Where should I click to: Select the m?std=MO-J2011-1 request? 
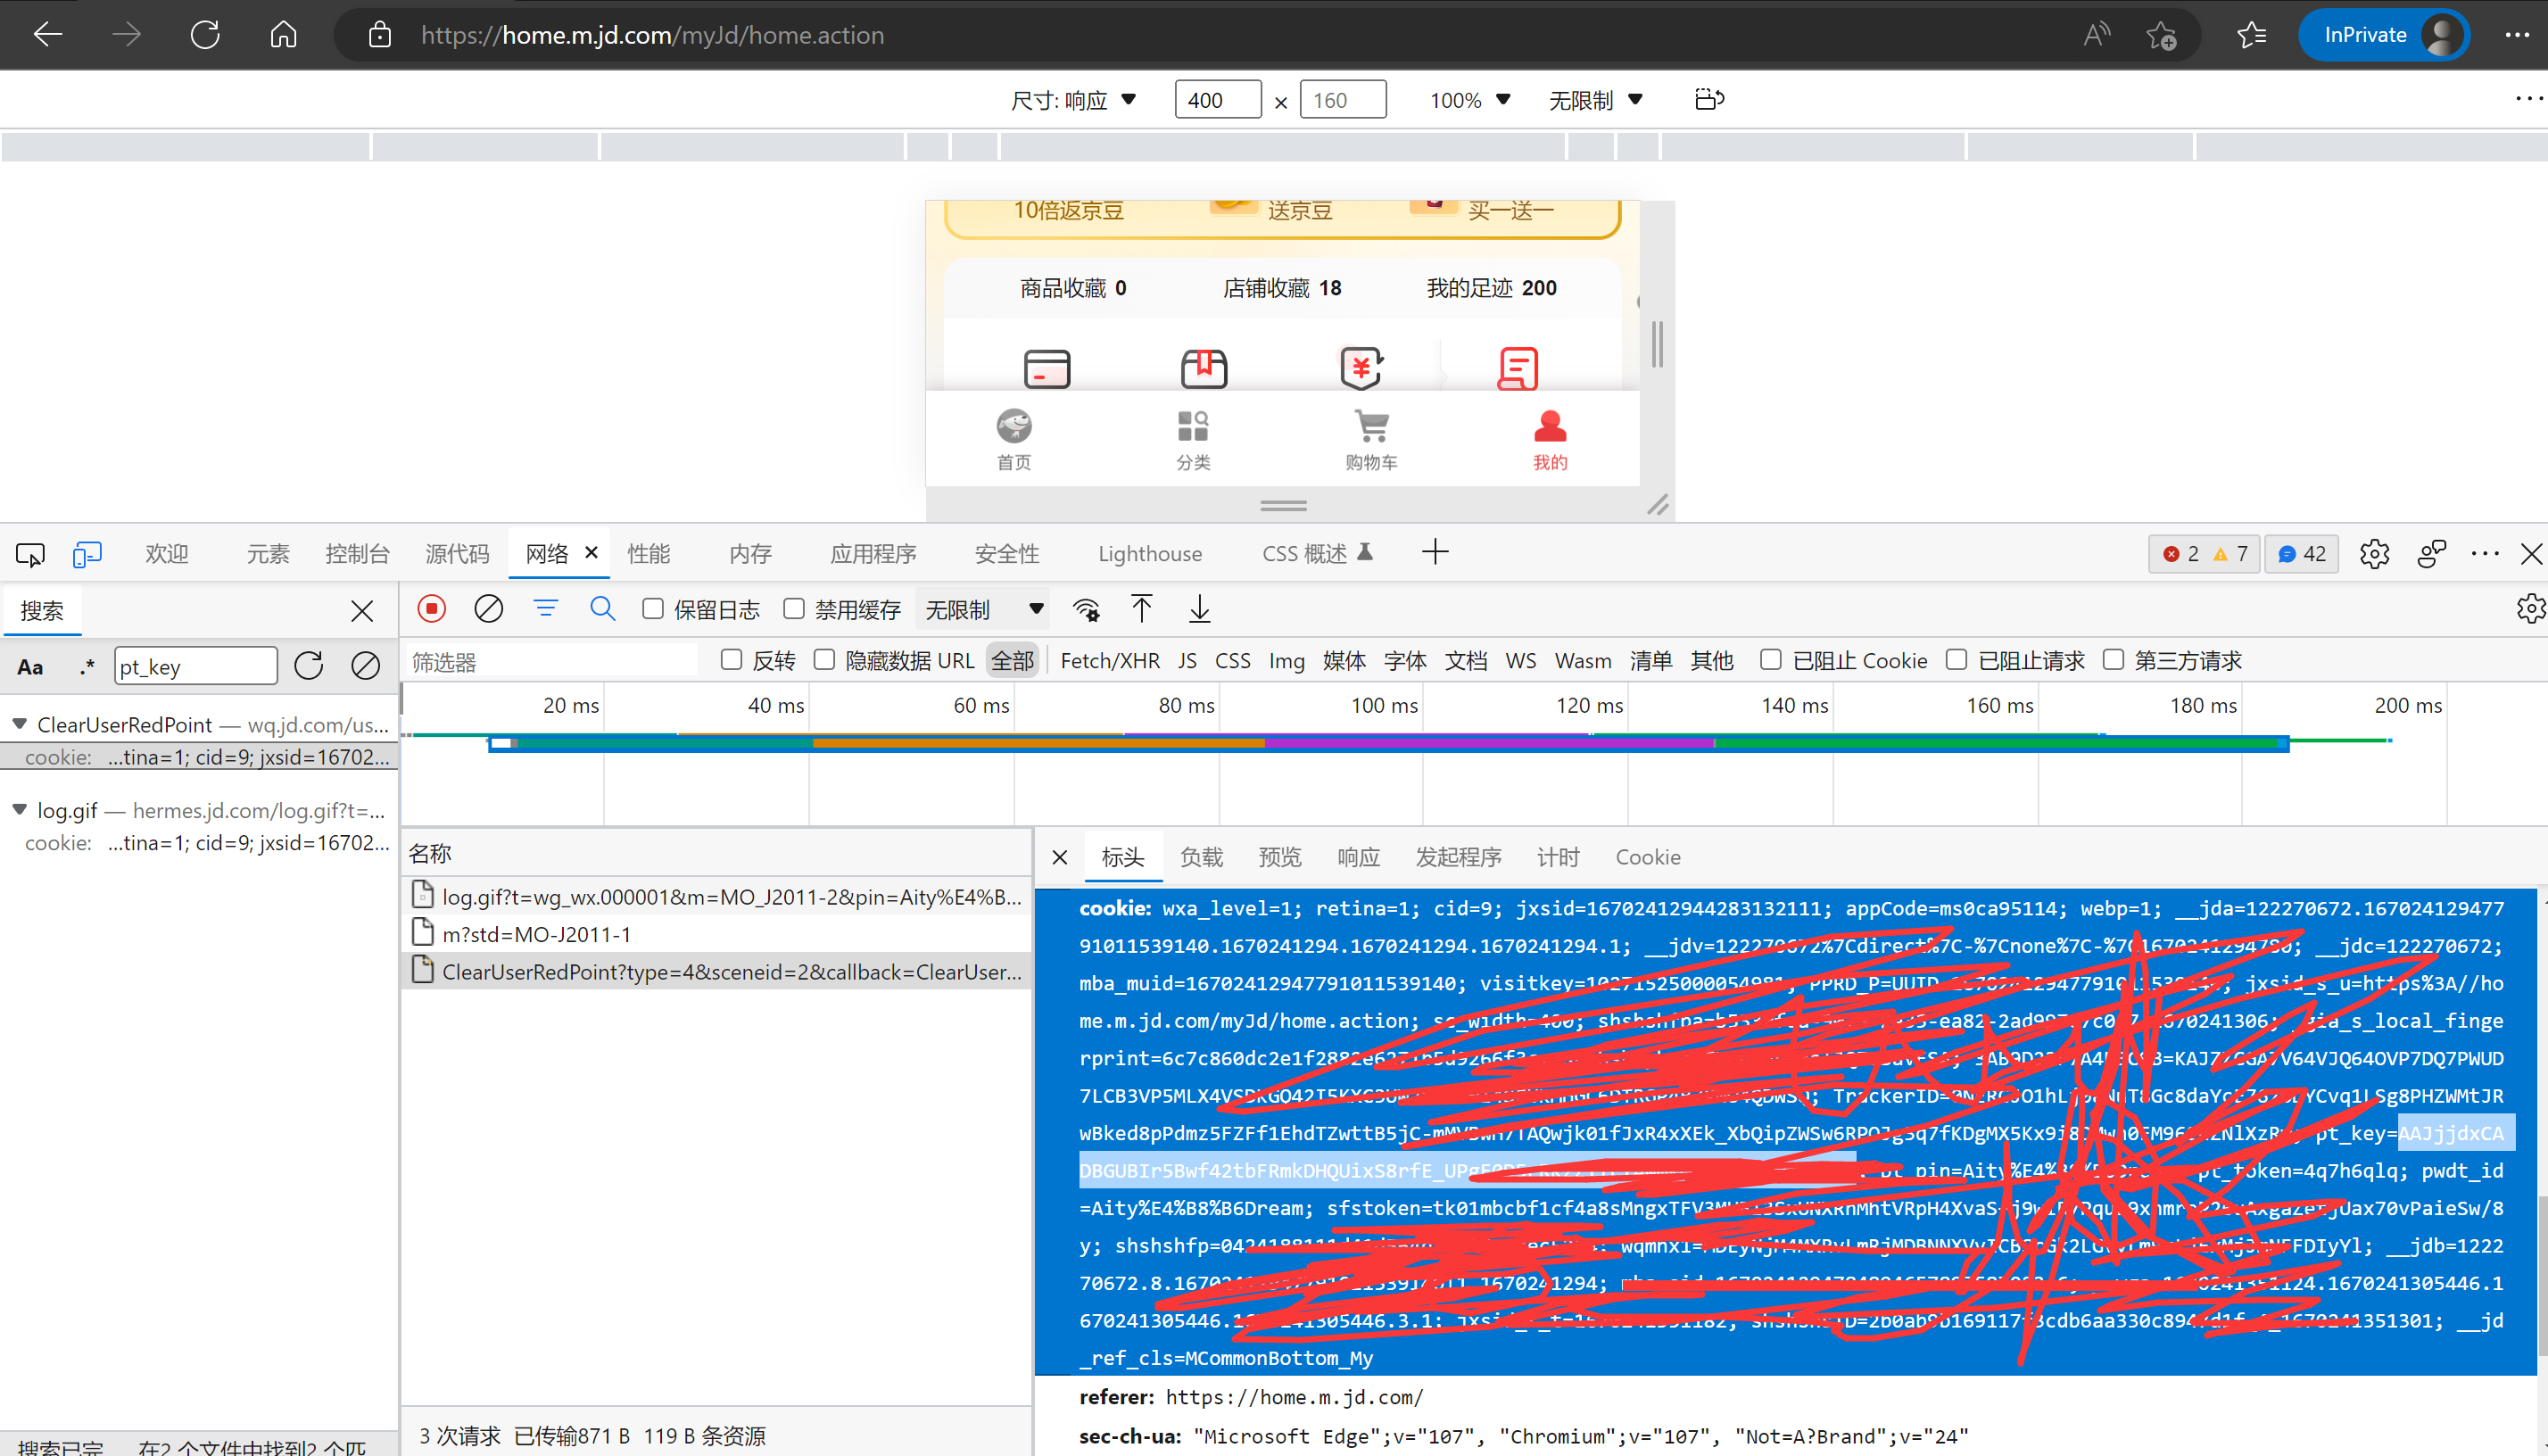tap(717, 934)
